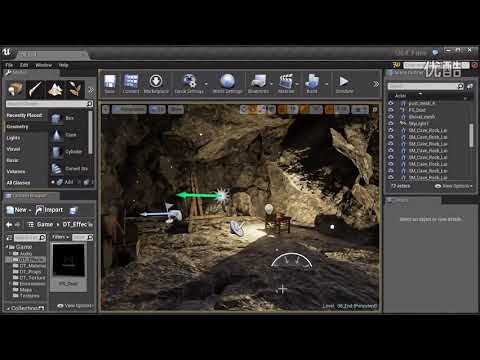480x360 pixels.
Task: Open viewport options arrow button
Action: pyautogui.click(x=106, y=109)
